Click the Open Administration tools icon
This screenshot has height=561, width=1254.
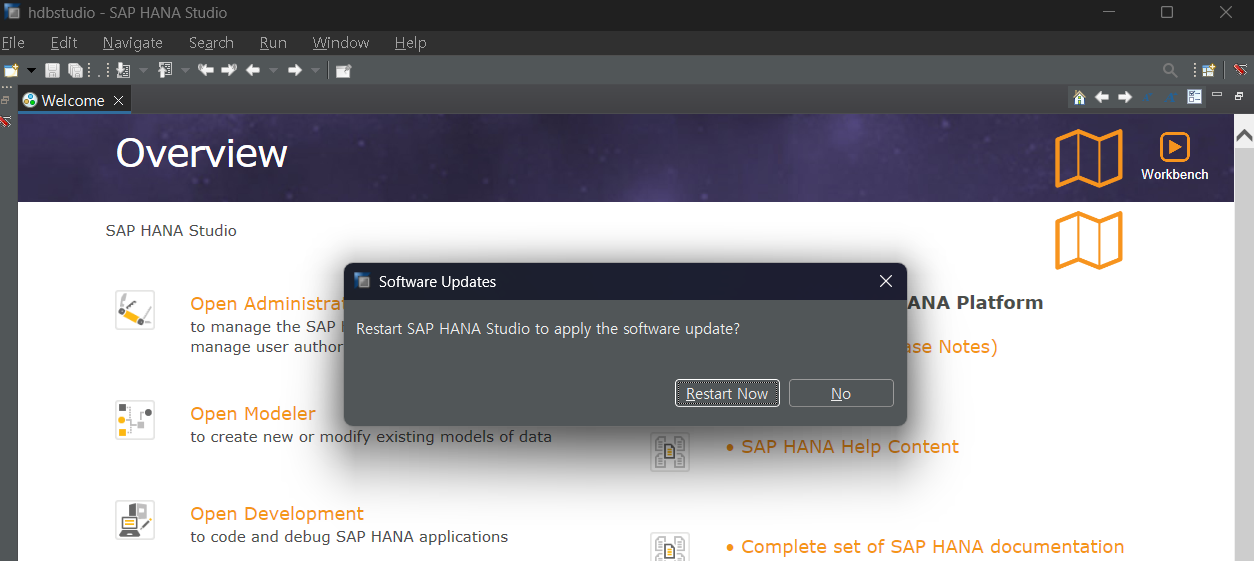click(x=135, y=310)
